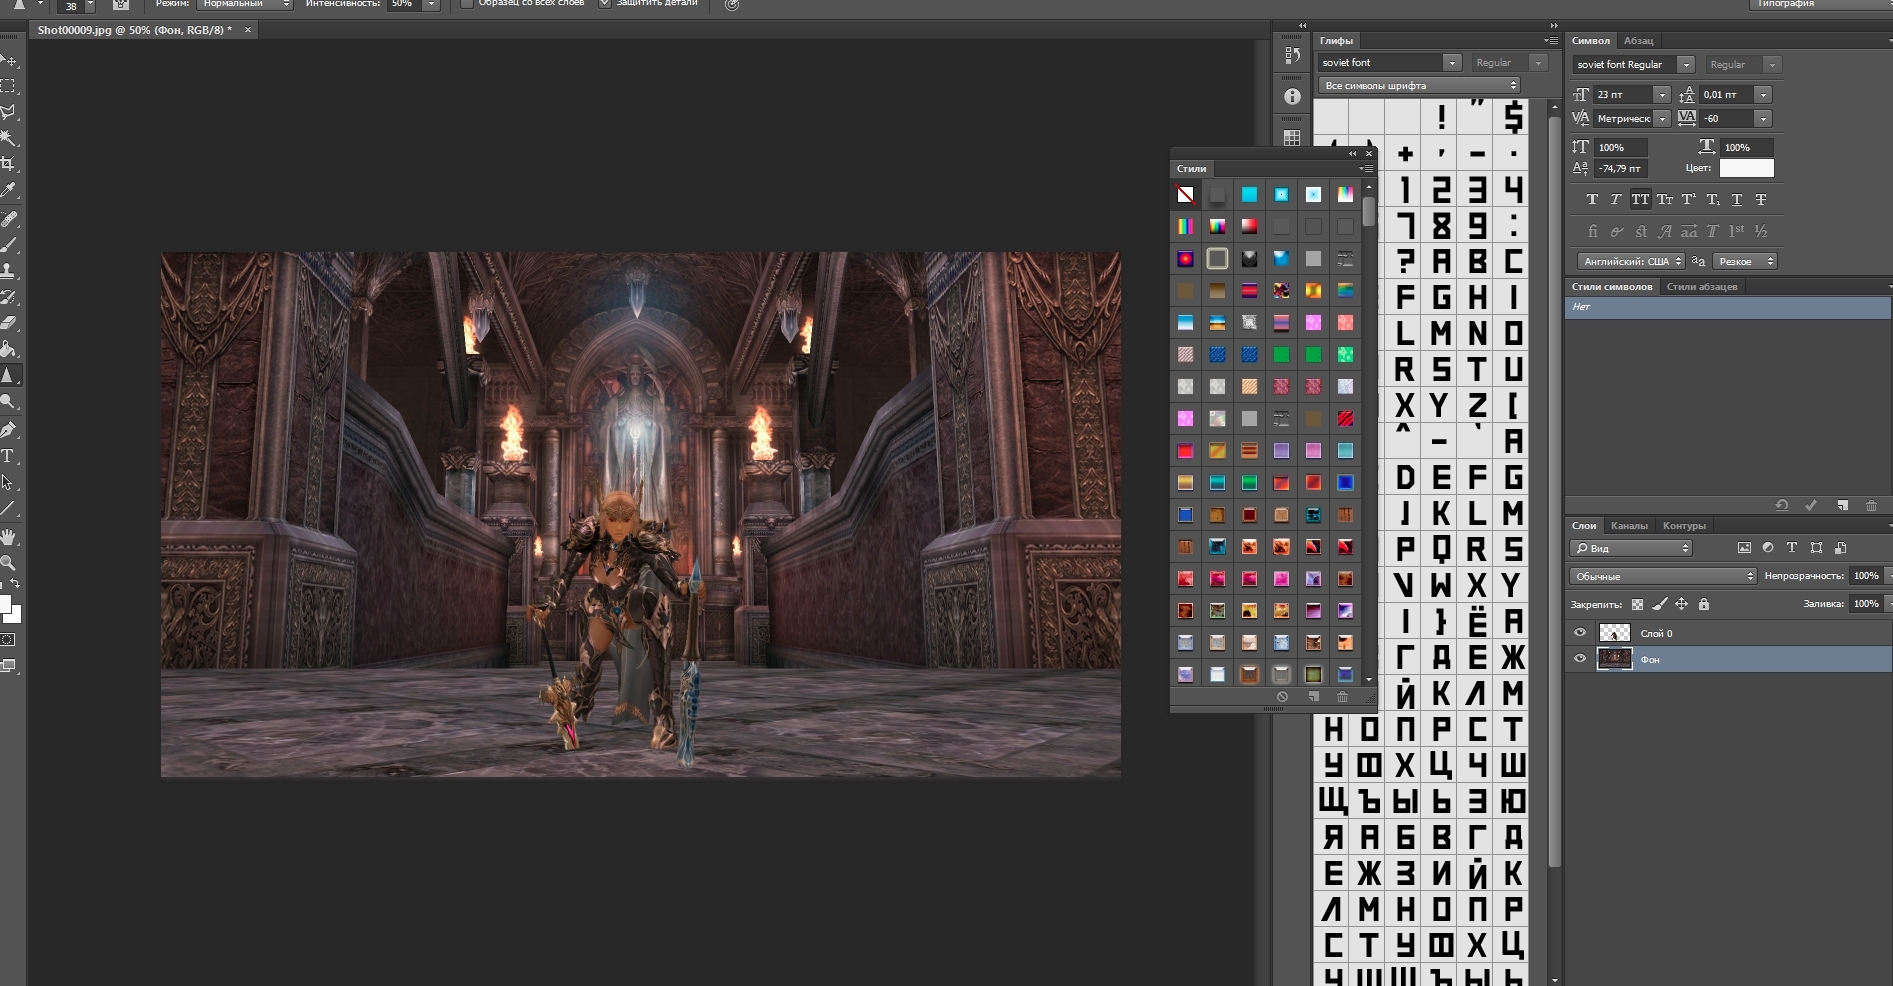Select the Hand tool
Image resolution: width=1893 pixels, height=986 pixels.
[9, 537]
